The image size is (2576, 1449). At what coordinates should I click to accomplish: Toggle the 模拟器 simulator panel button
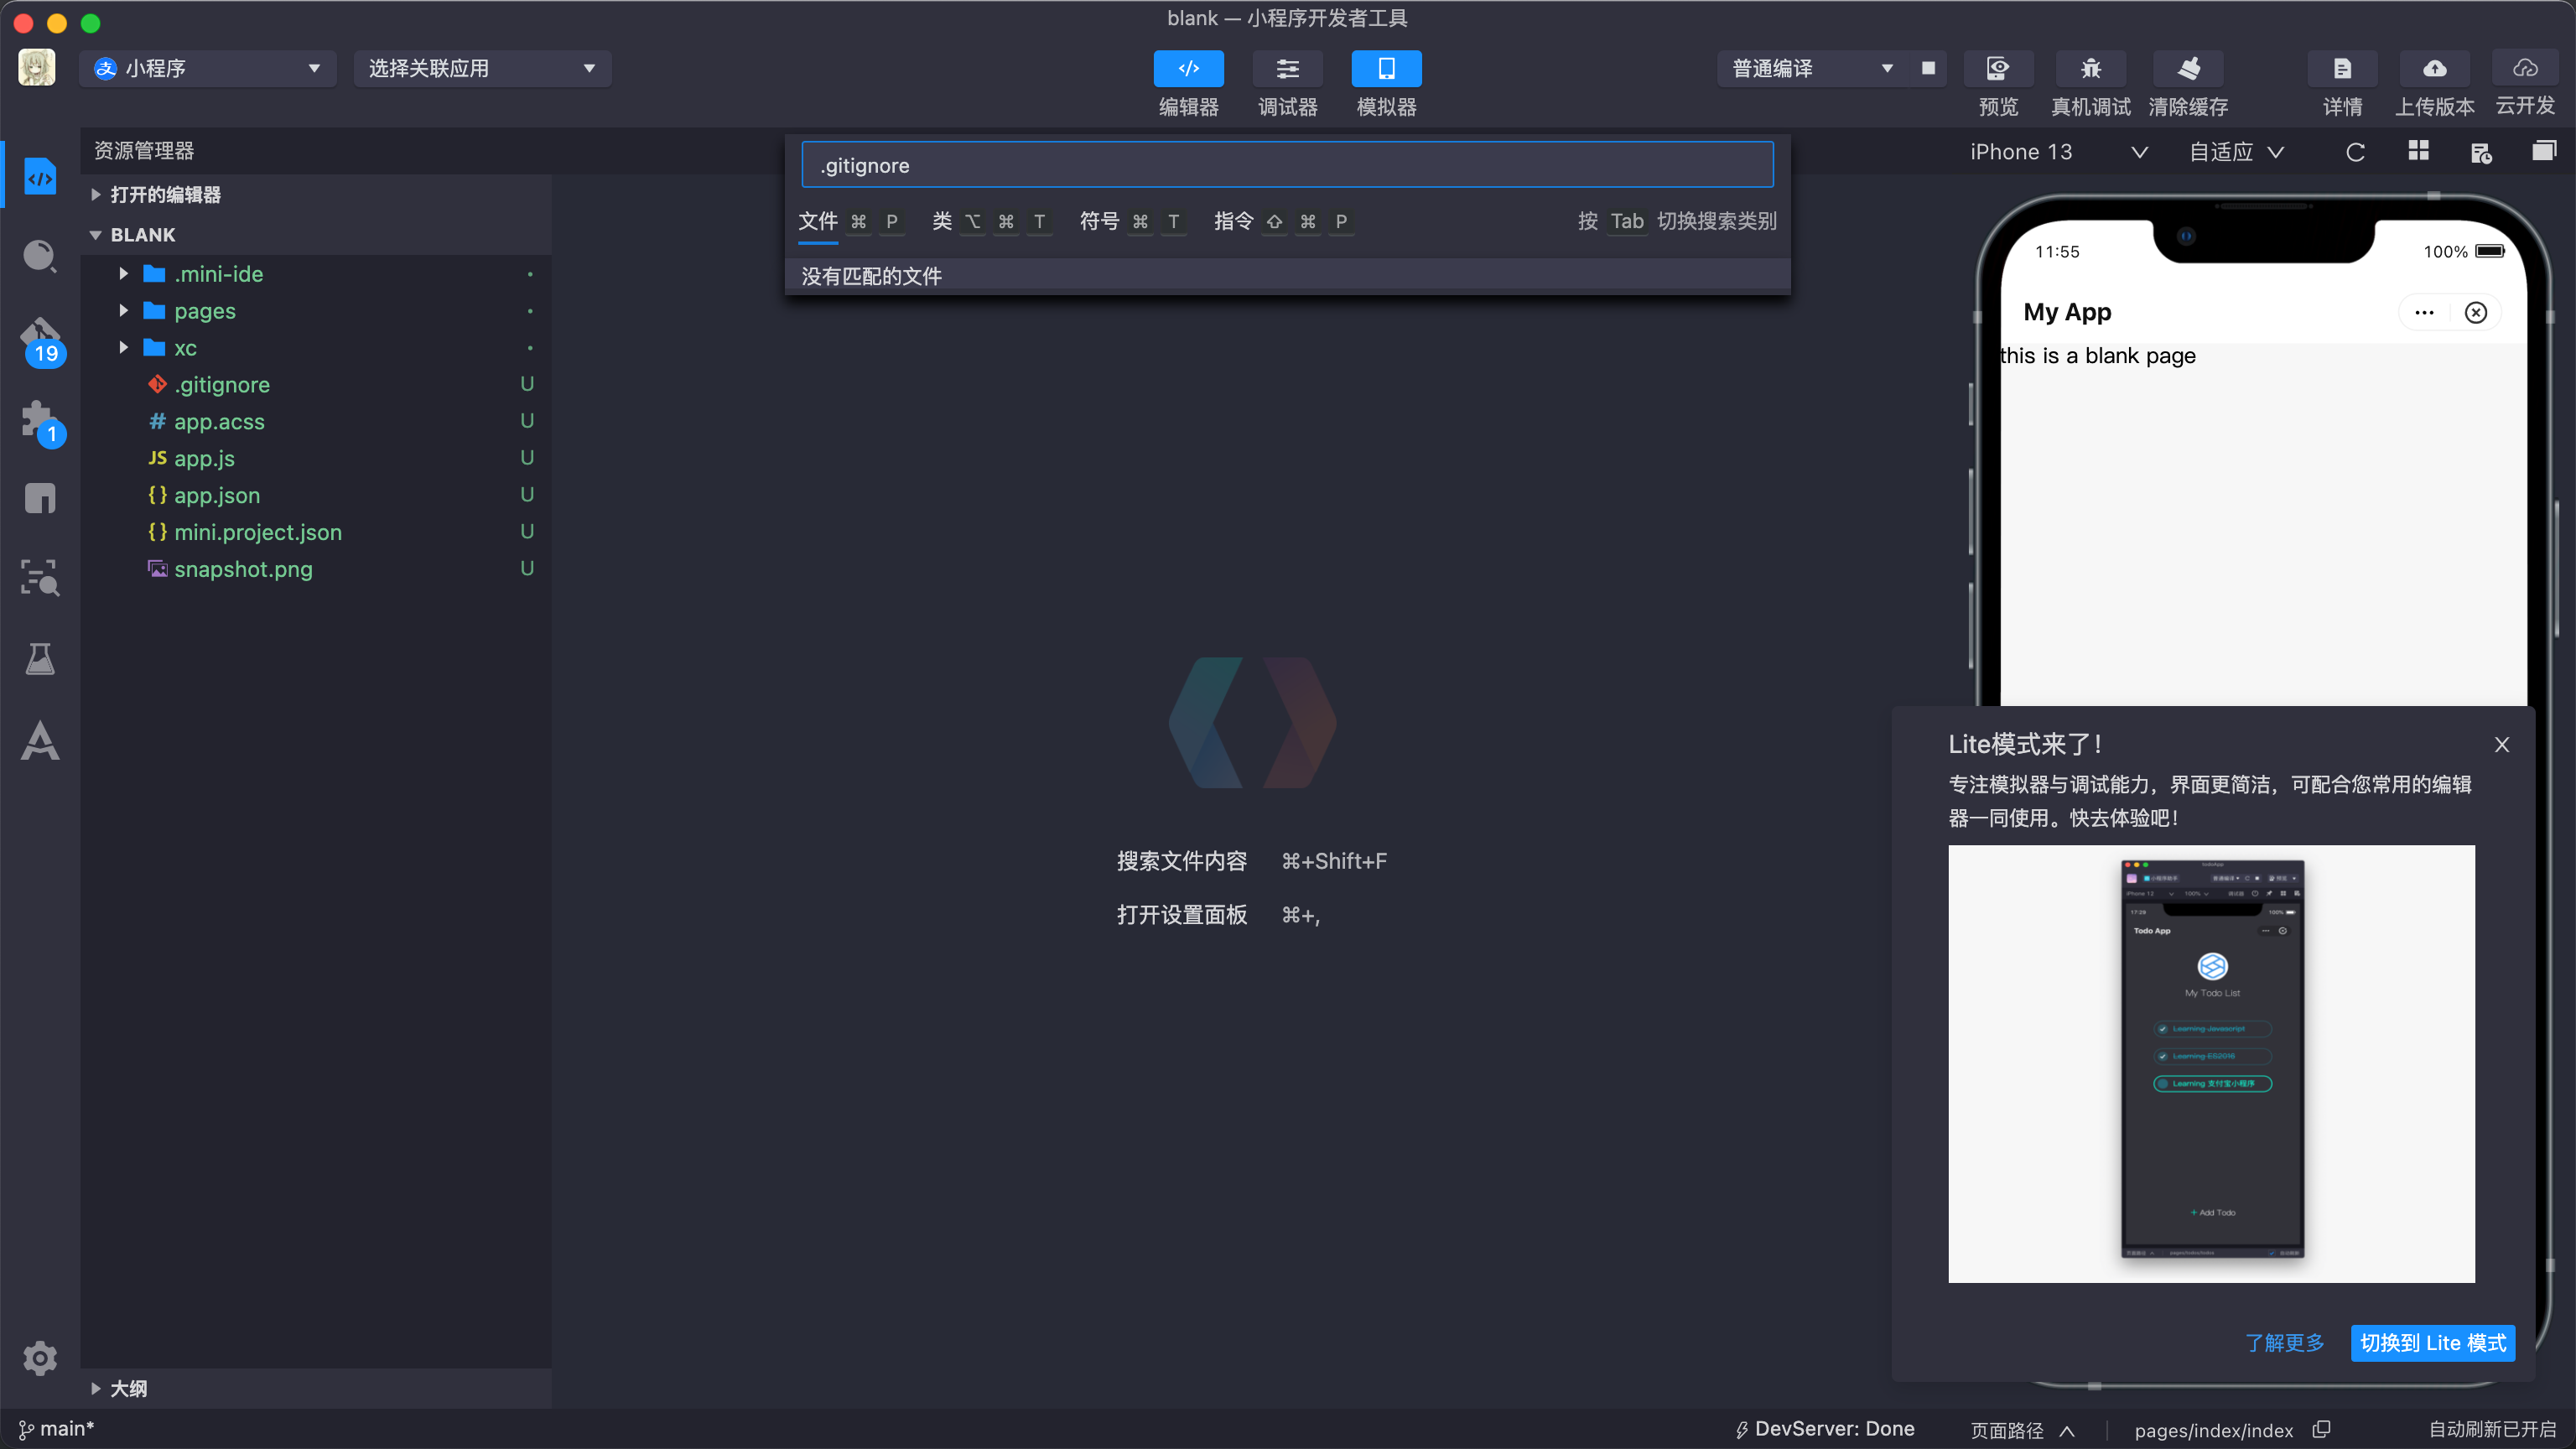tap(1386, 68)
